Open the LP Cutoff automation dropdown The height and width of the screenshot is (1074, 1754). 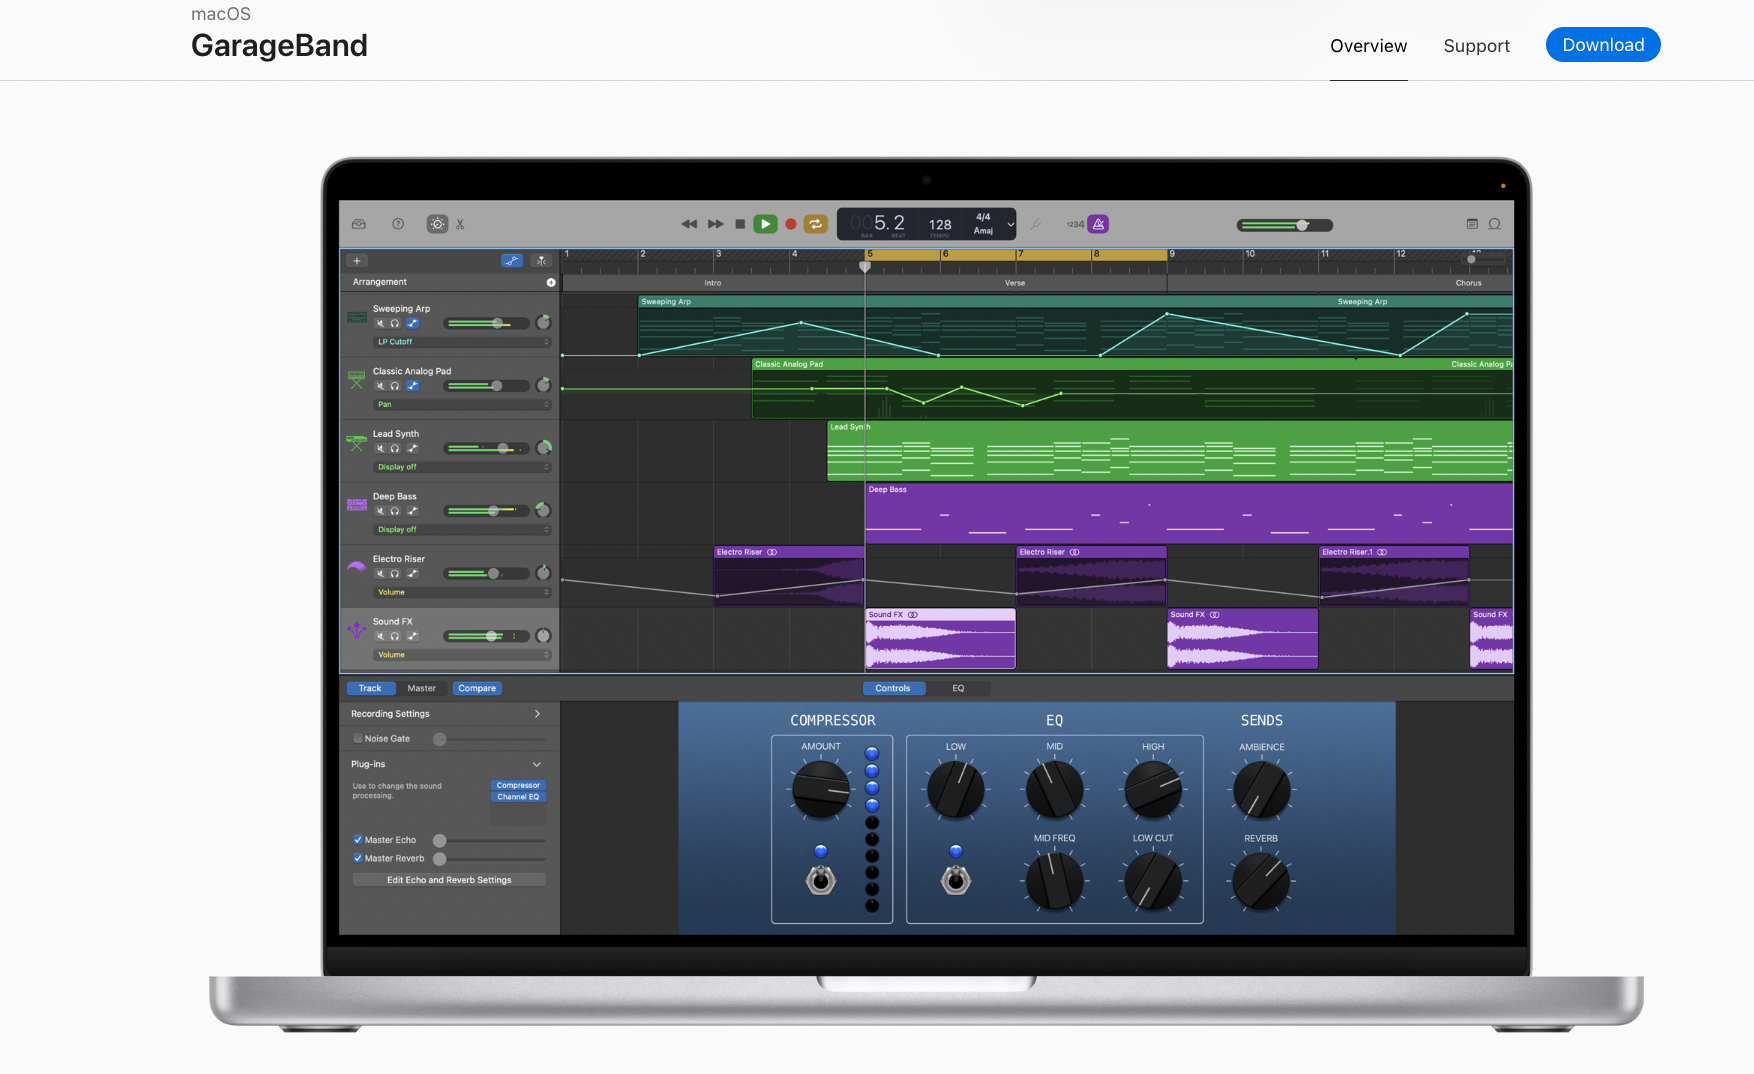pyautogui.click(x=463, y=342)
